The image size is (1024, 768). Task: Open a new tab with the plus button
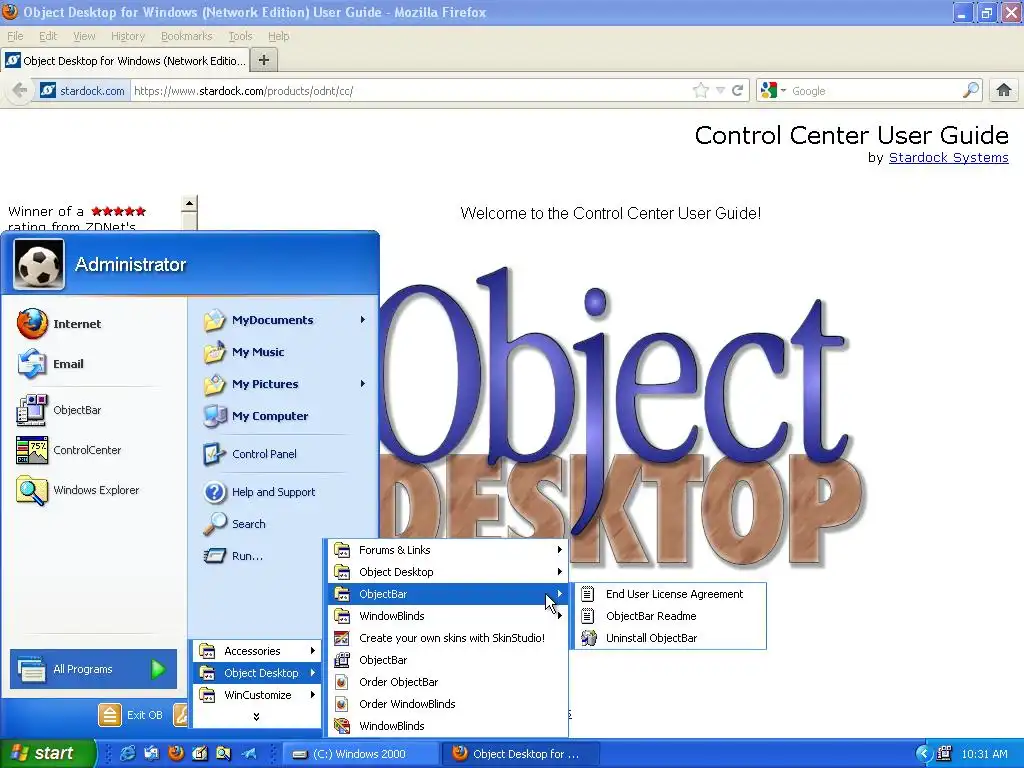tap(264, 61)
